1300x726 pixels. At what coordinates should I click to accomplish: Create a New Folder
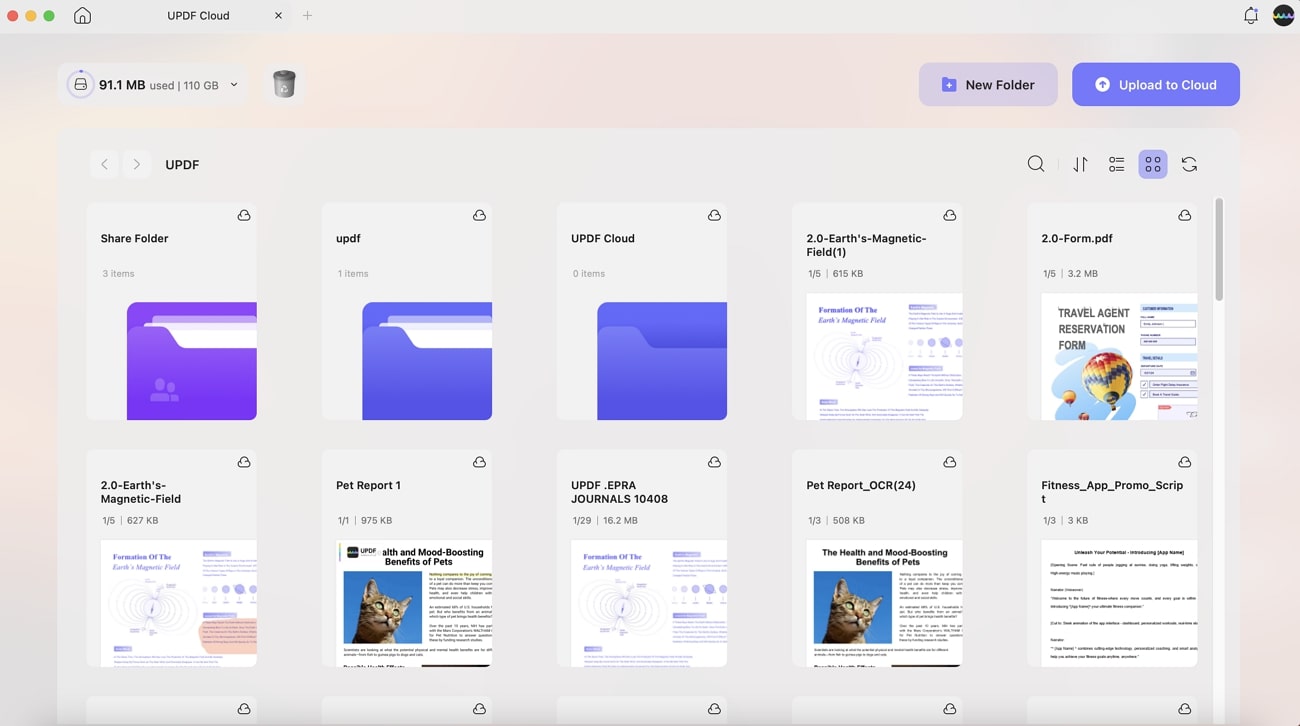click(x=988, y=85)
